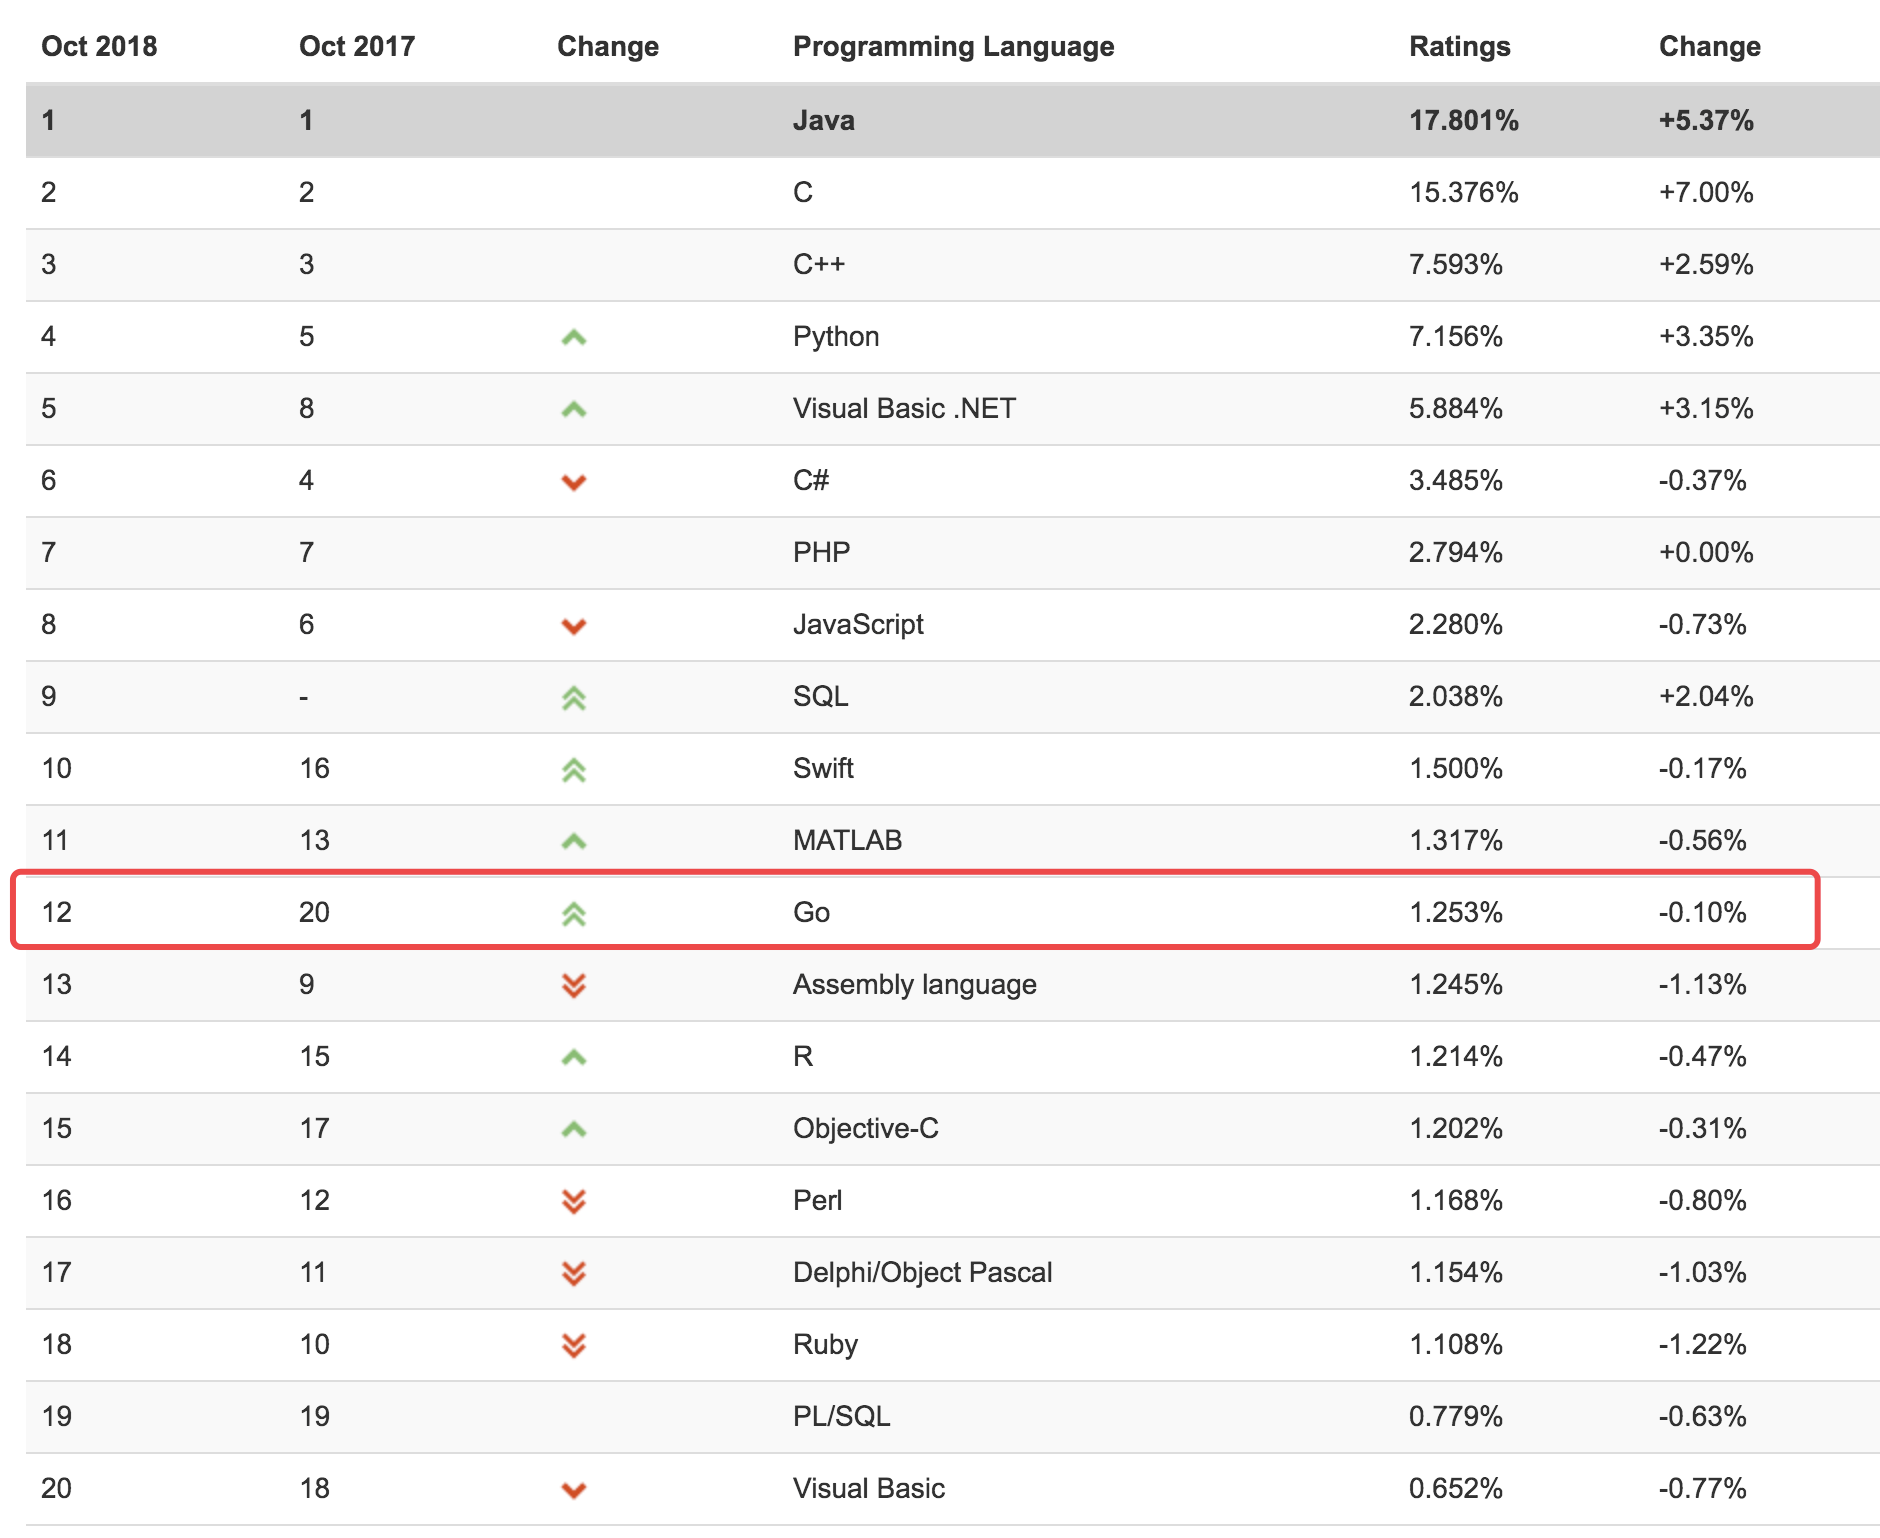Click the double up arrow in SQL row
The image size is (1880, 1538).
click(573, 698)
